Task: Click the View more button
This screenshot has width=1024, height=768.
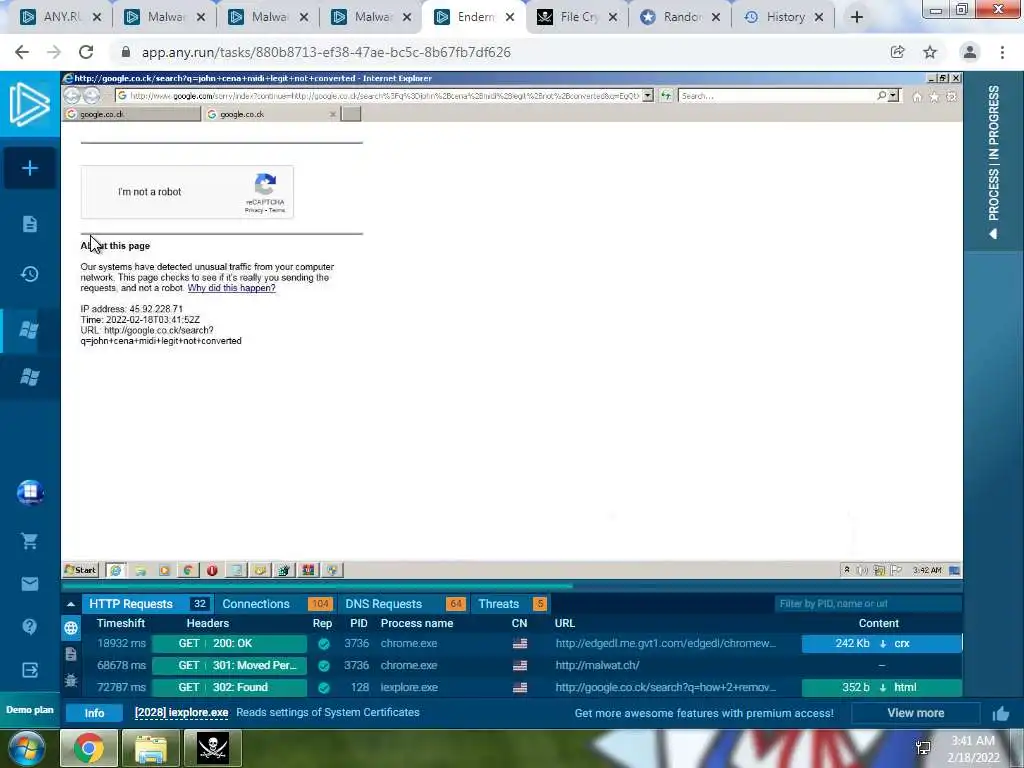Action: (x=916, y=713)
